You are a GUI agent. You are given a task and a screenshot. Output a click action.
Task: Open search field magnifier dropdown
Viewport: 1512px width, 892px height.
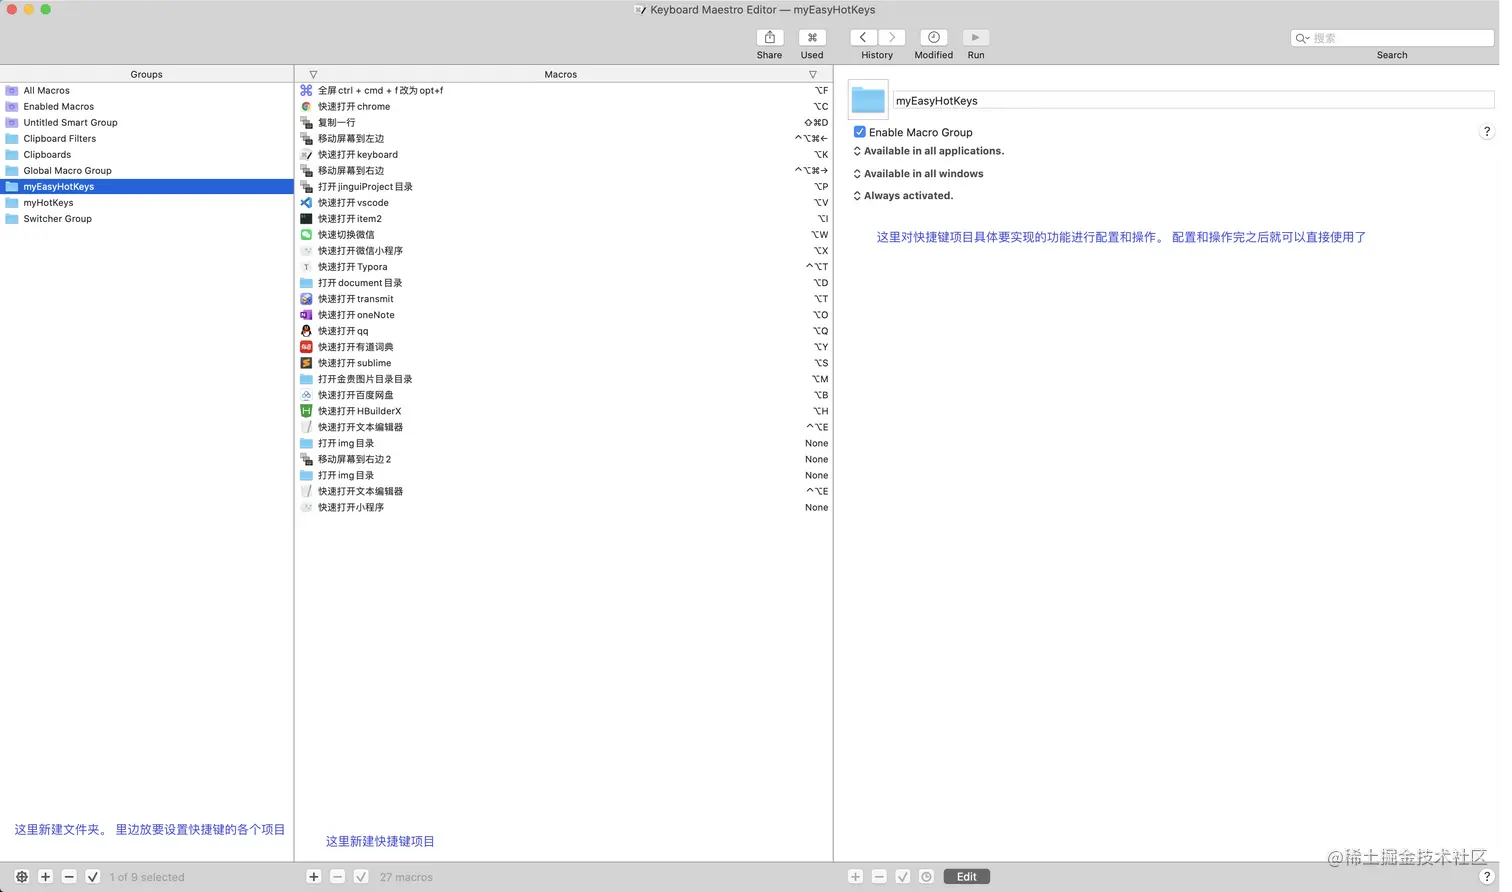tap(1302, 38)
